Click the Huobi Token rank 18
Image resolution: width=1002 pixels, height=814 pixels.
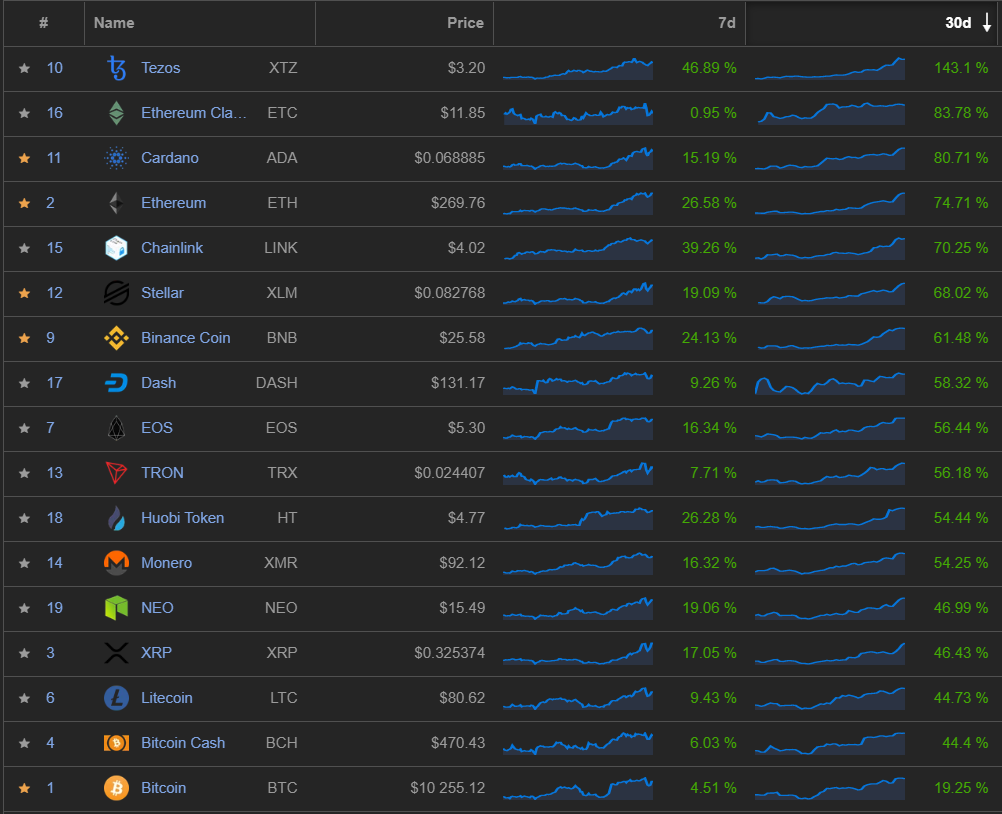(54, 518)
